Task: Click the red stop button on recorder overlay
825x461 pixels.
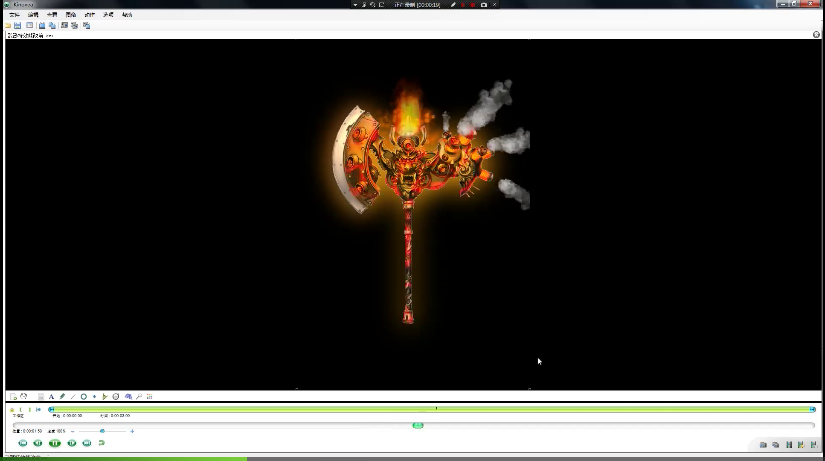Action: coord(473,5)
